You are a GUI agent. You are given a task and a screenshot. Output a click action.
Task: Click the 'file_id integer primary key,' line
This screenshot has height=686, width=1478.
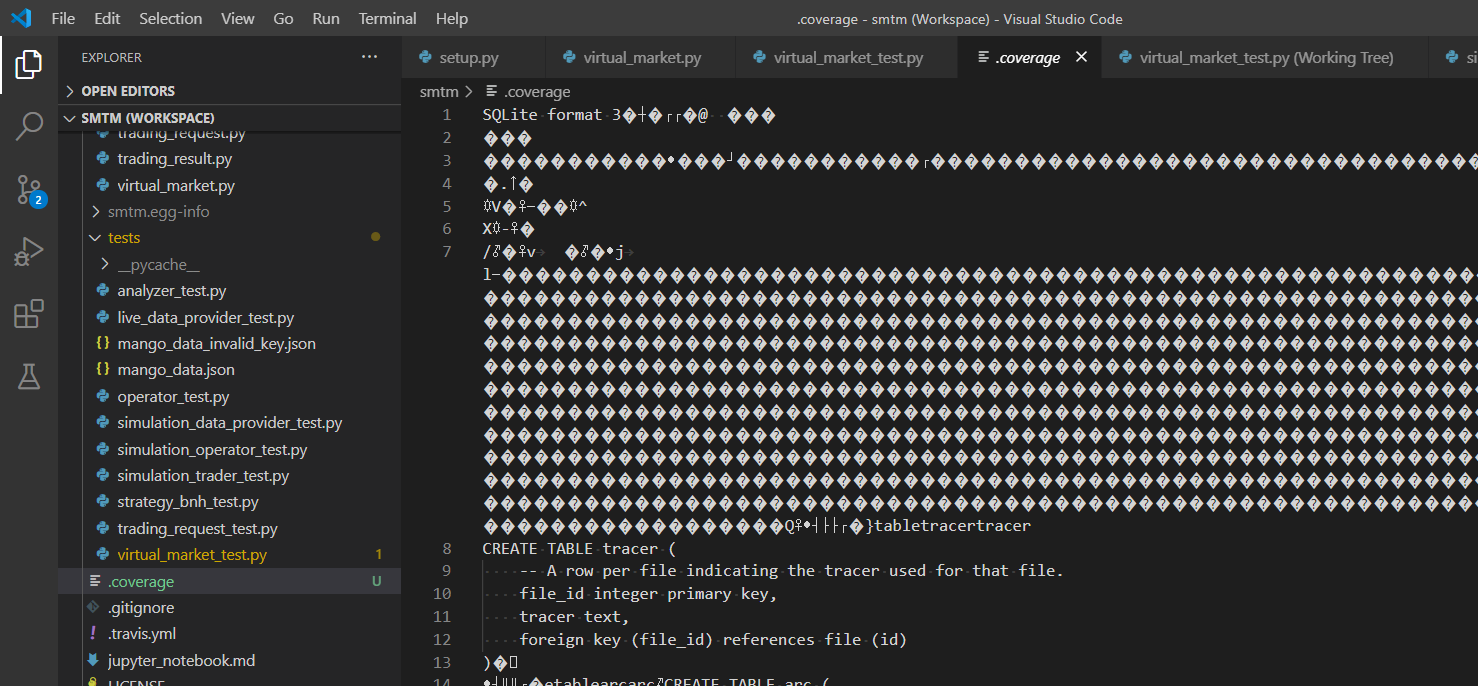[x=648, y=594]
